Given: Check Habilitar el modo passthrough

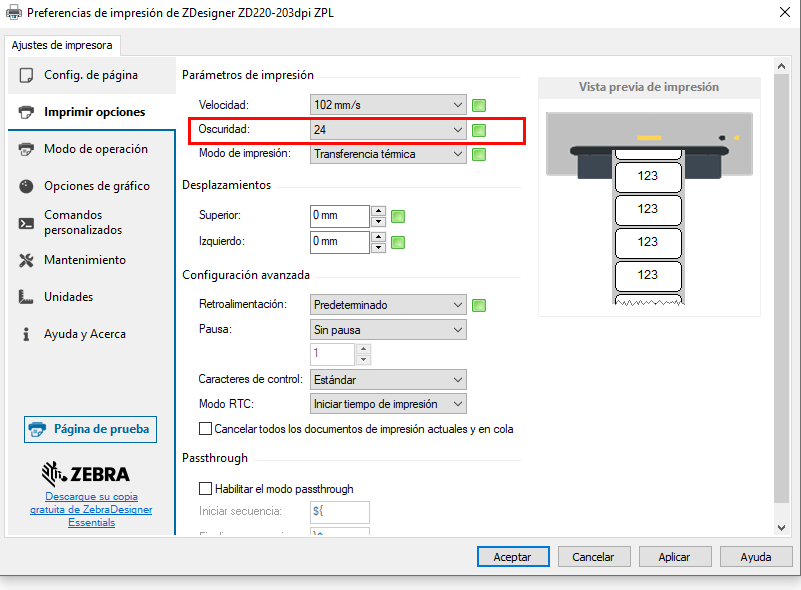Looking at the screenshot, I should (x=206, y=489).
